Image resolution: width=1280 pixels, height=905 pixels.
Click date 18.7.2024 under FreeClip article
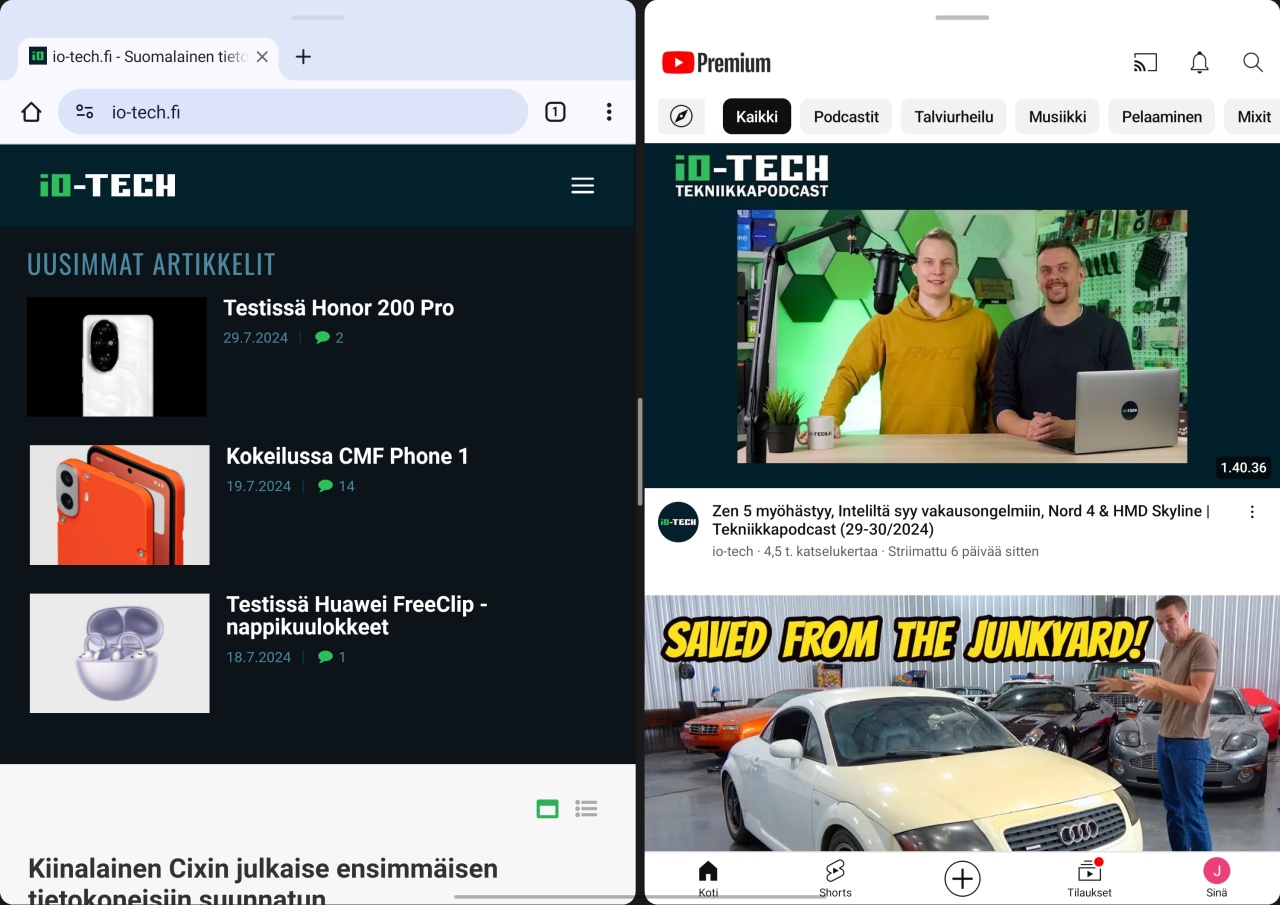point(258,657)
